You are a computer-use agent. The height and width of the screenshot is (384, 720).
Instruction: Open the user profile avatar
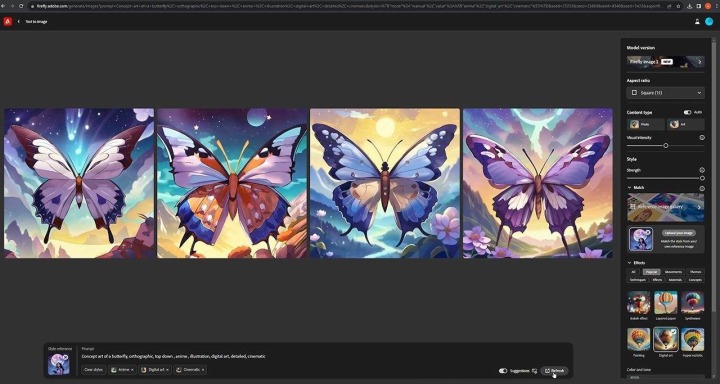coord(709,22)
